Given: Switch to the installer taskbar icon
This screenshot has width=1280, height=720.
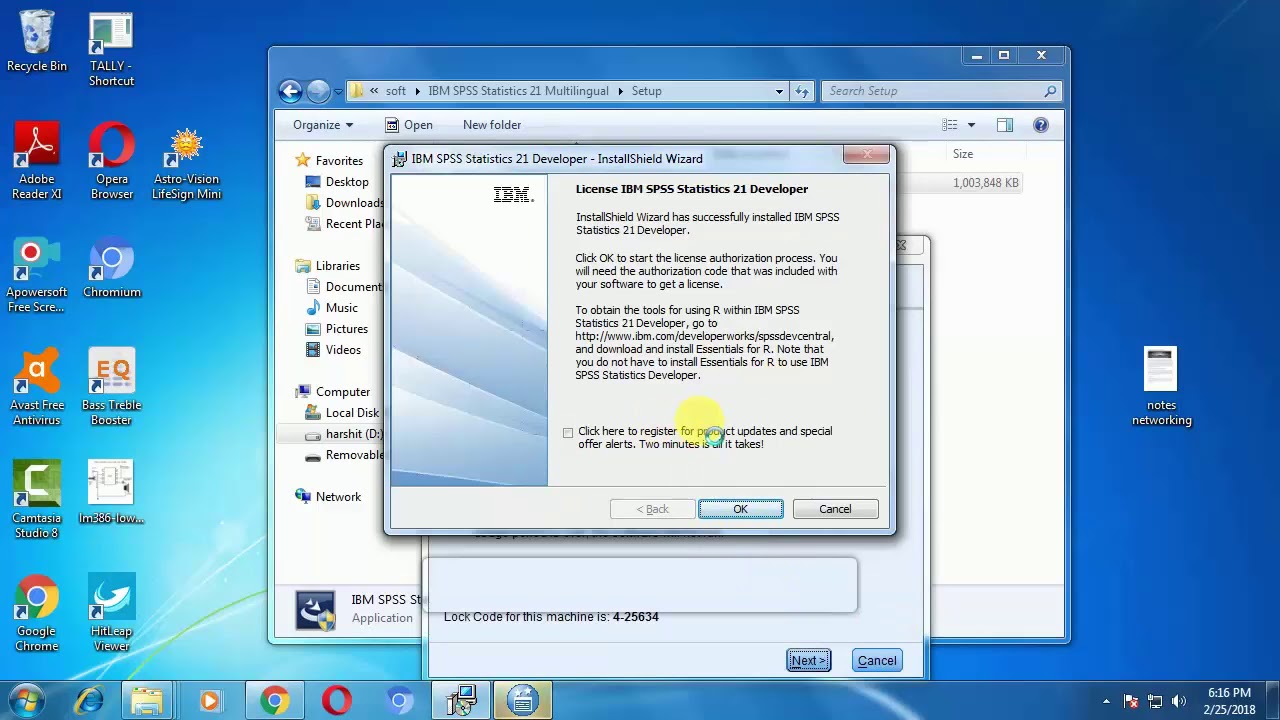Looking at the screenshot, I should [461, 701].
